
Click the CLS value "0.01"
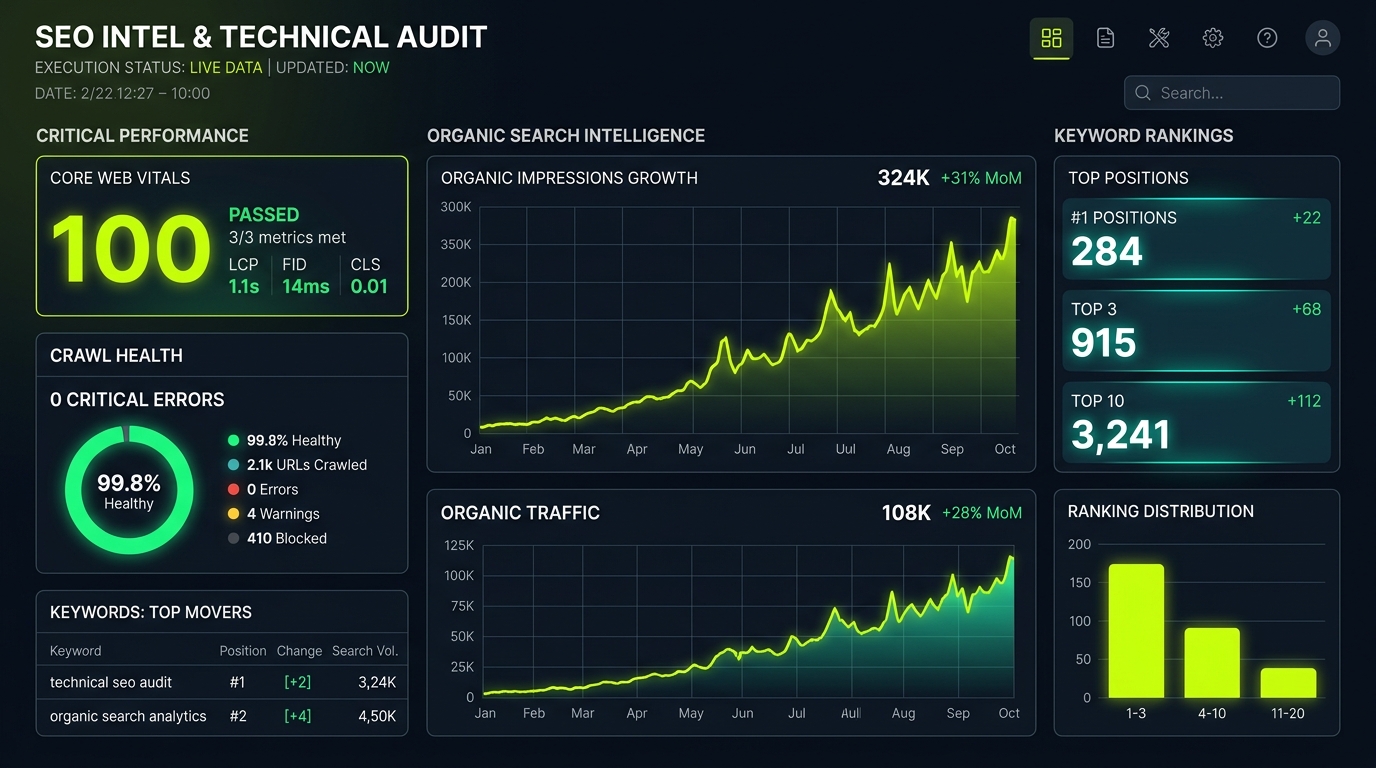[x=369, y=286]
